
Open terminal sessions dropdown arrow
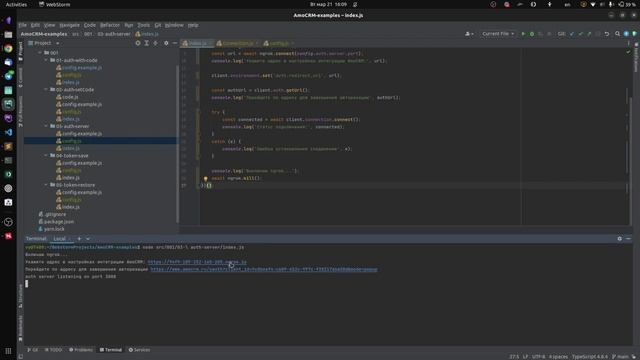coord(88,239)
